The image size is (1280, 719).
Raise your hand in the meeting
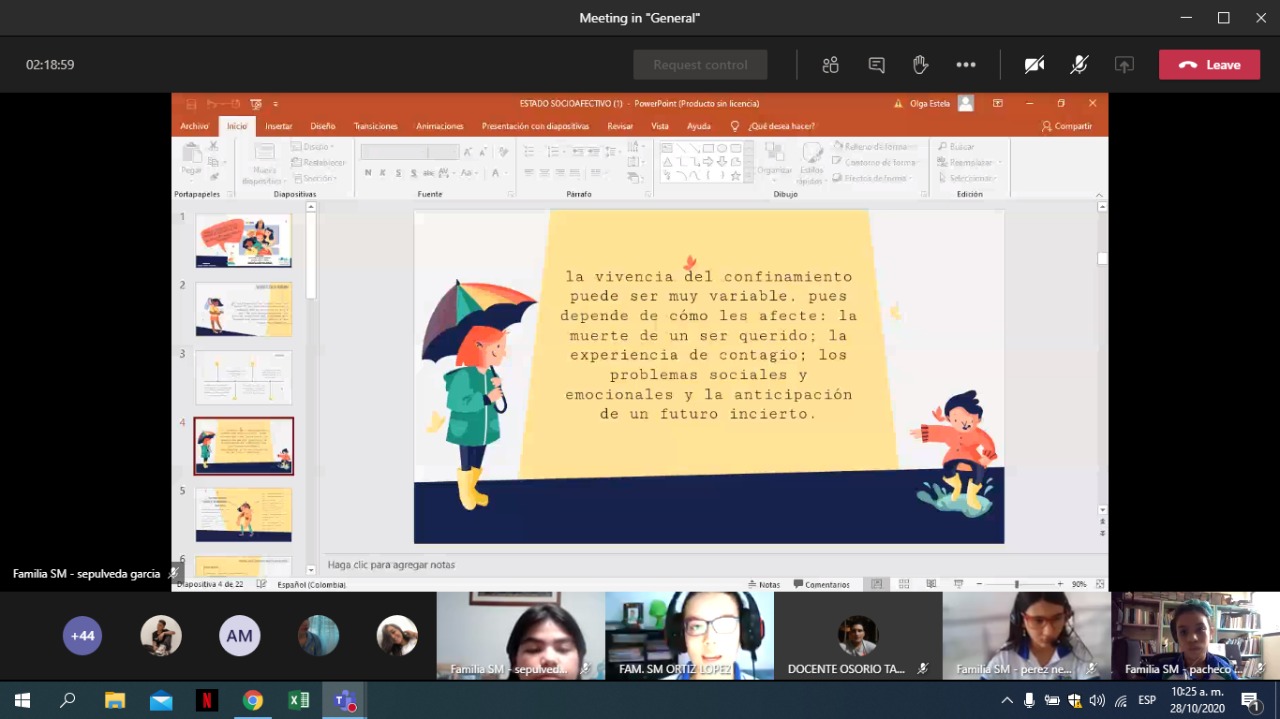[921, 65]
